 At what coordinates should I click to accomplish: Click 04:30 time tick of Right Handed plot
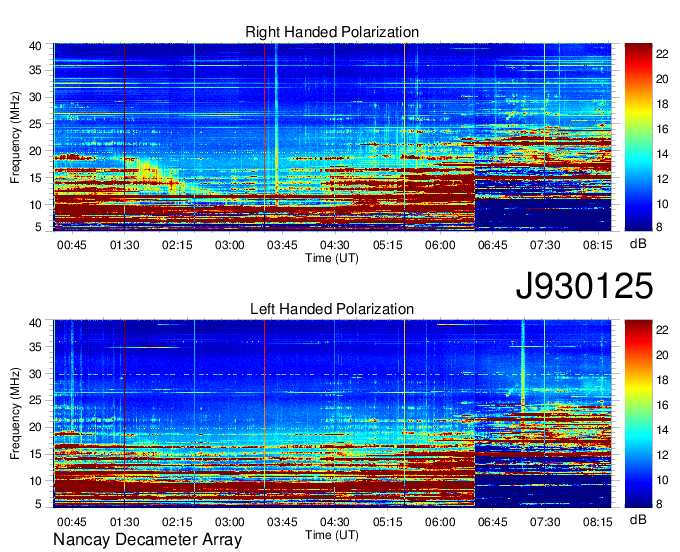pyautogui.click(x=335, y=245)
